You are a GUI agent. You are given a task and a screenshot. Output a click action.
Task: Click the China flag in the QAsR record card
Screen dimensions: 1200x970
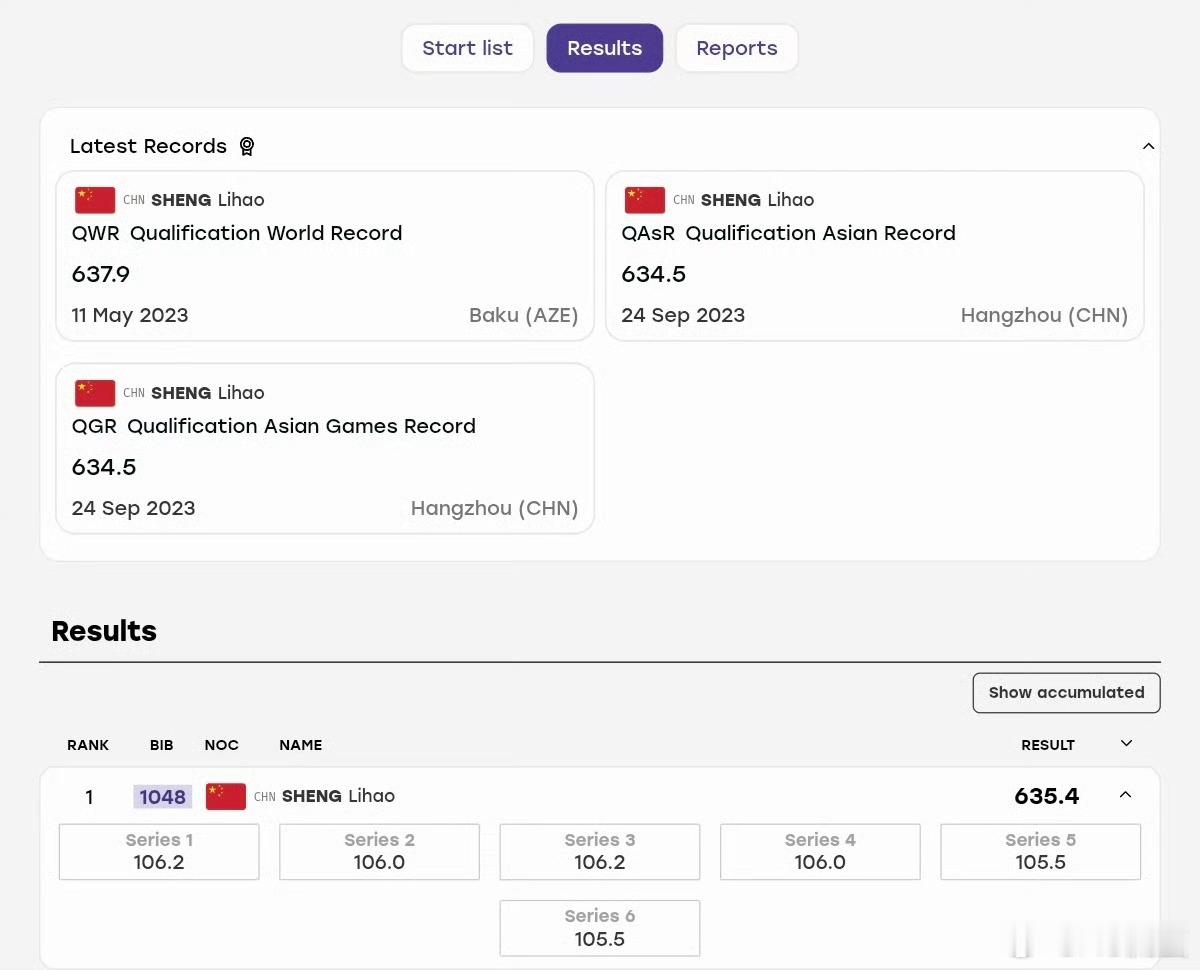(645, 200)
